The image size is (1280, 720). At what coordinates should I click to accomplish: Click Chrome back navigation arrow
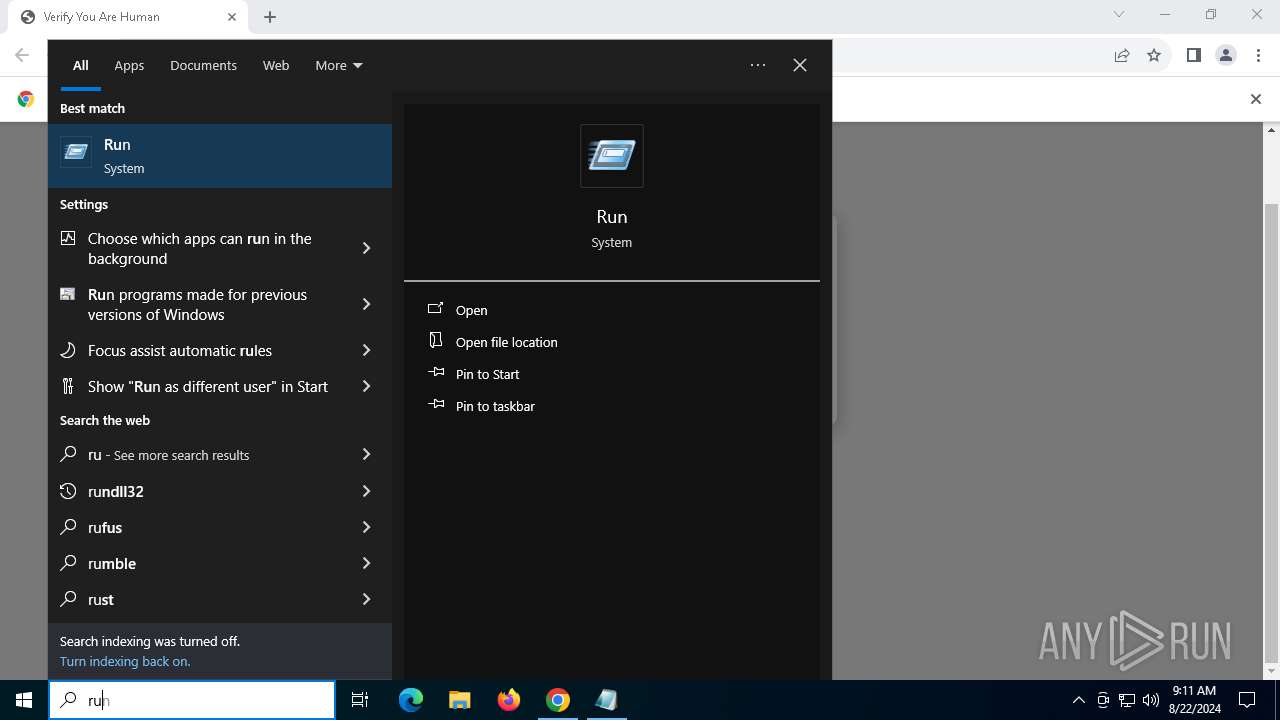coord(22,55)
